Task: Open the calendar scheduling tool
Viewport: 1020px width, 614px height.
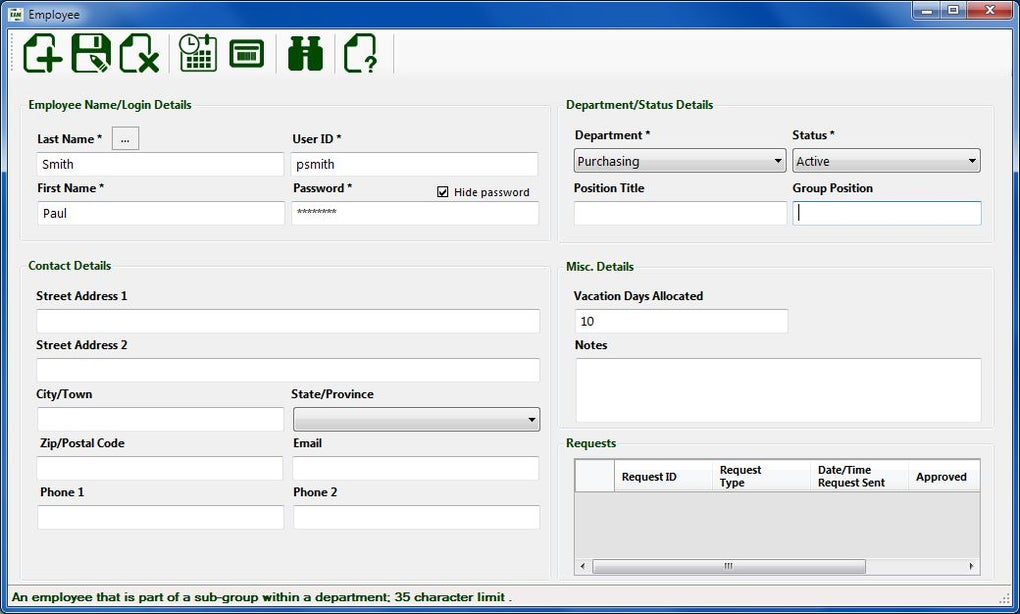Action: tap(197, 53)
